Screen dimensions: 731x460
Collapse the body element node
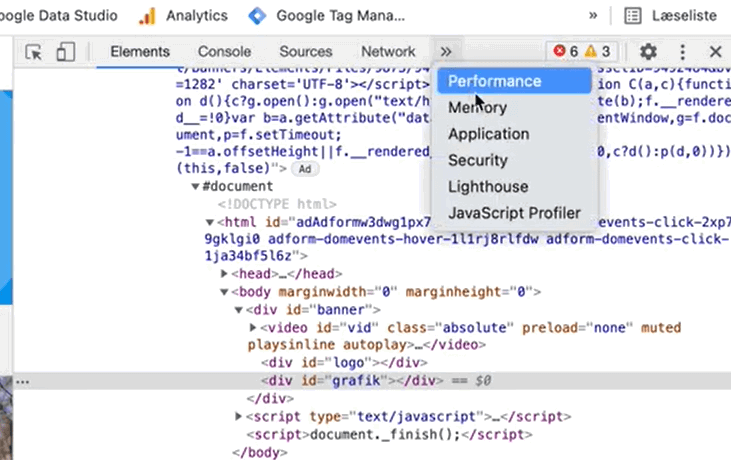pos(224,292)
